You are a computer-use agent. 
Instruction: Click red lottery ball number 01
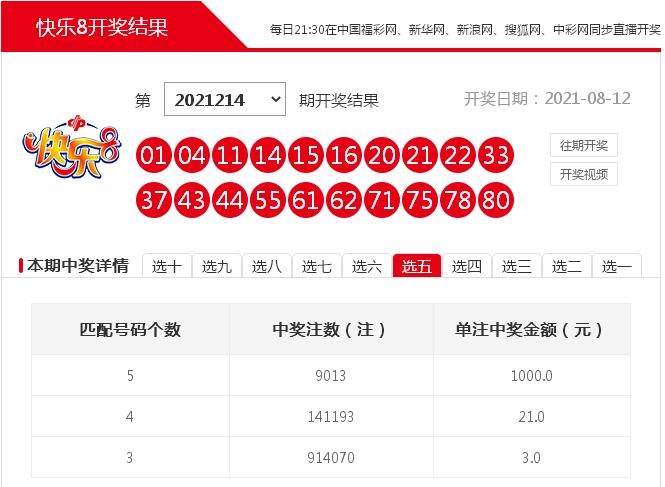click(153, 155)
